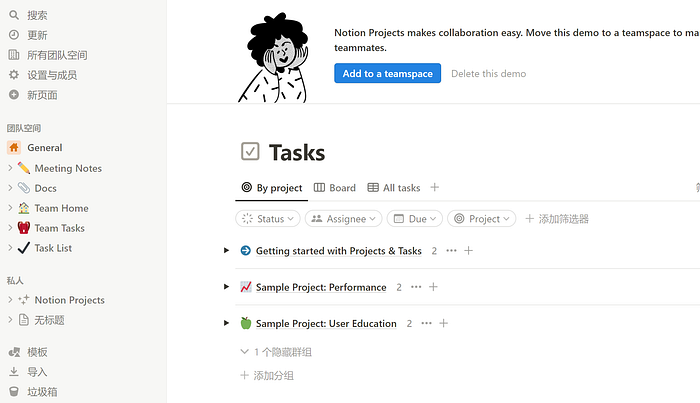Open Getting started with Projects & Tasks
Screen dimensions: 700x403
tap(338, 251)
